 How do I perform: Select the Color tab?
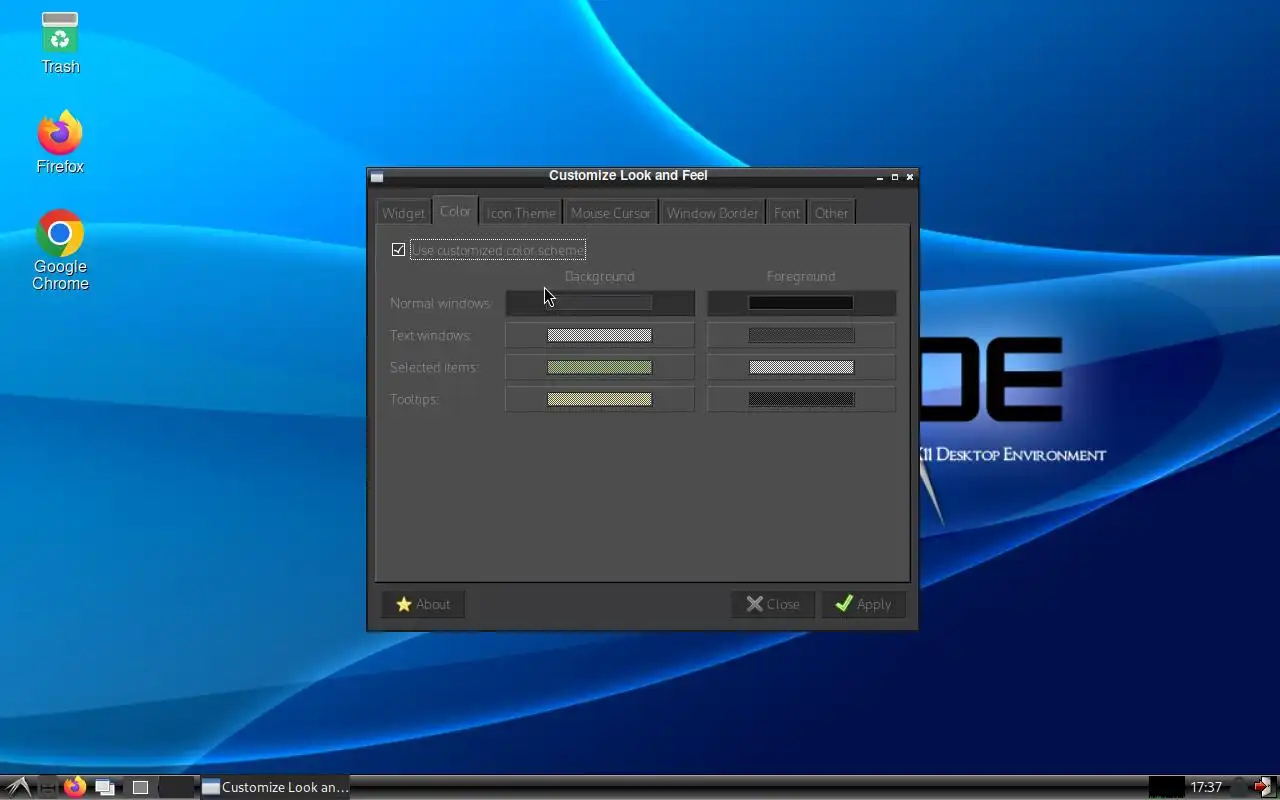[455, 211]
